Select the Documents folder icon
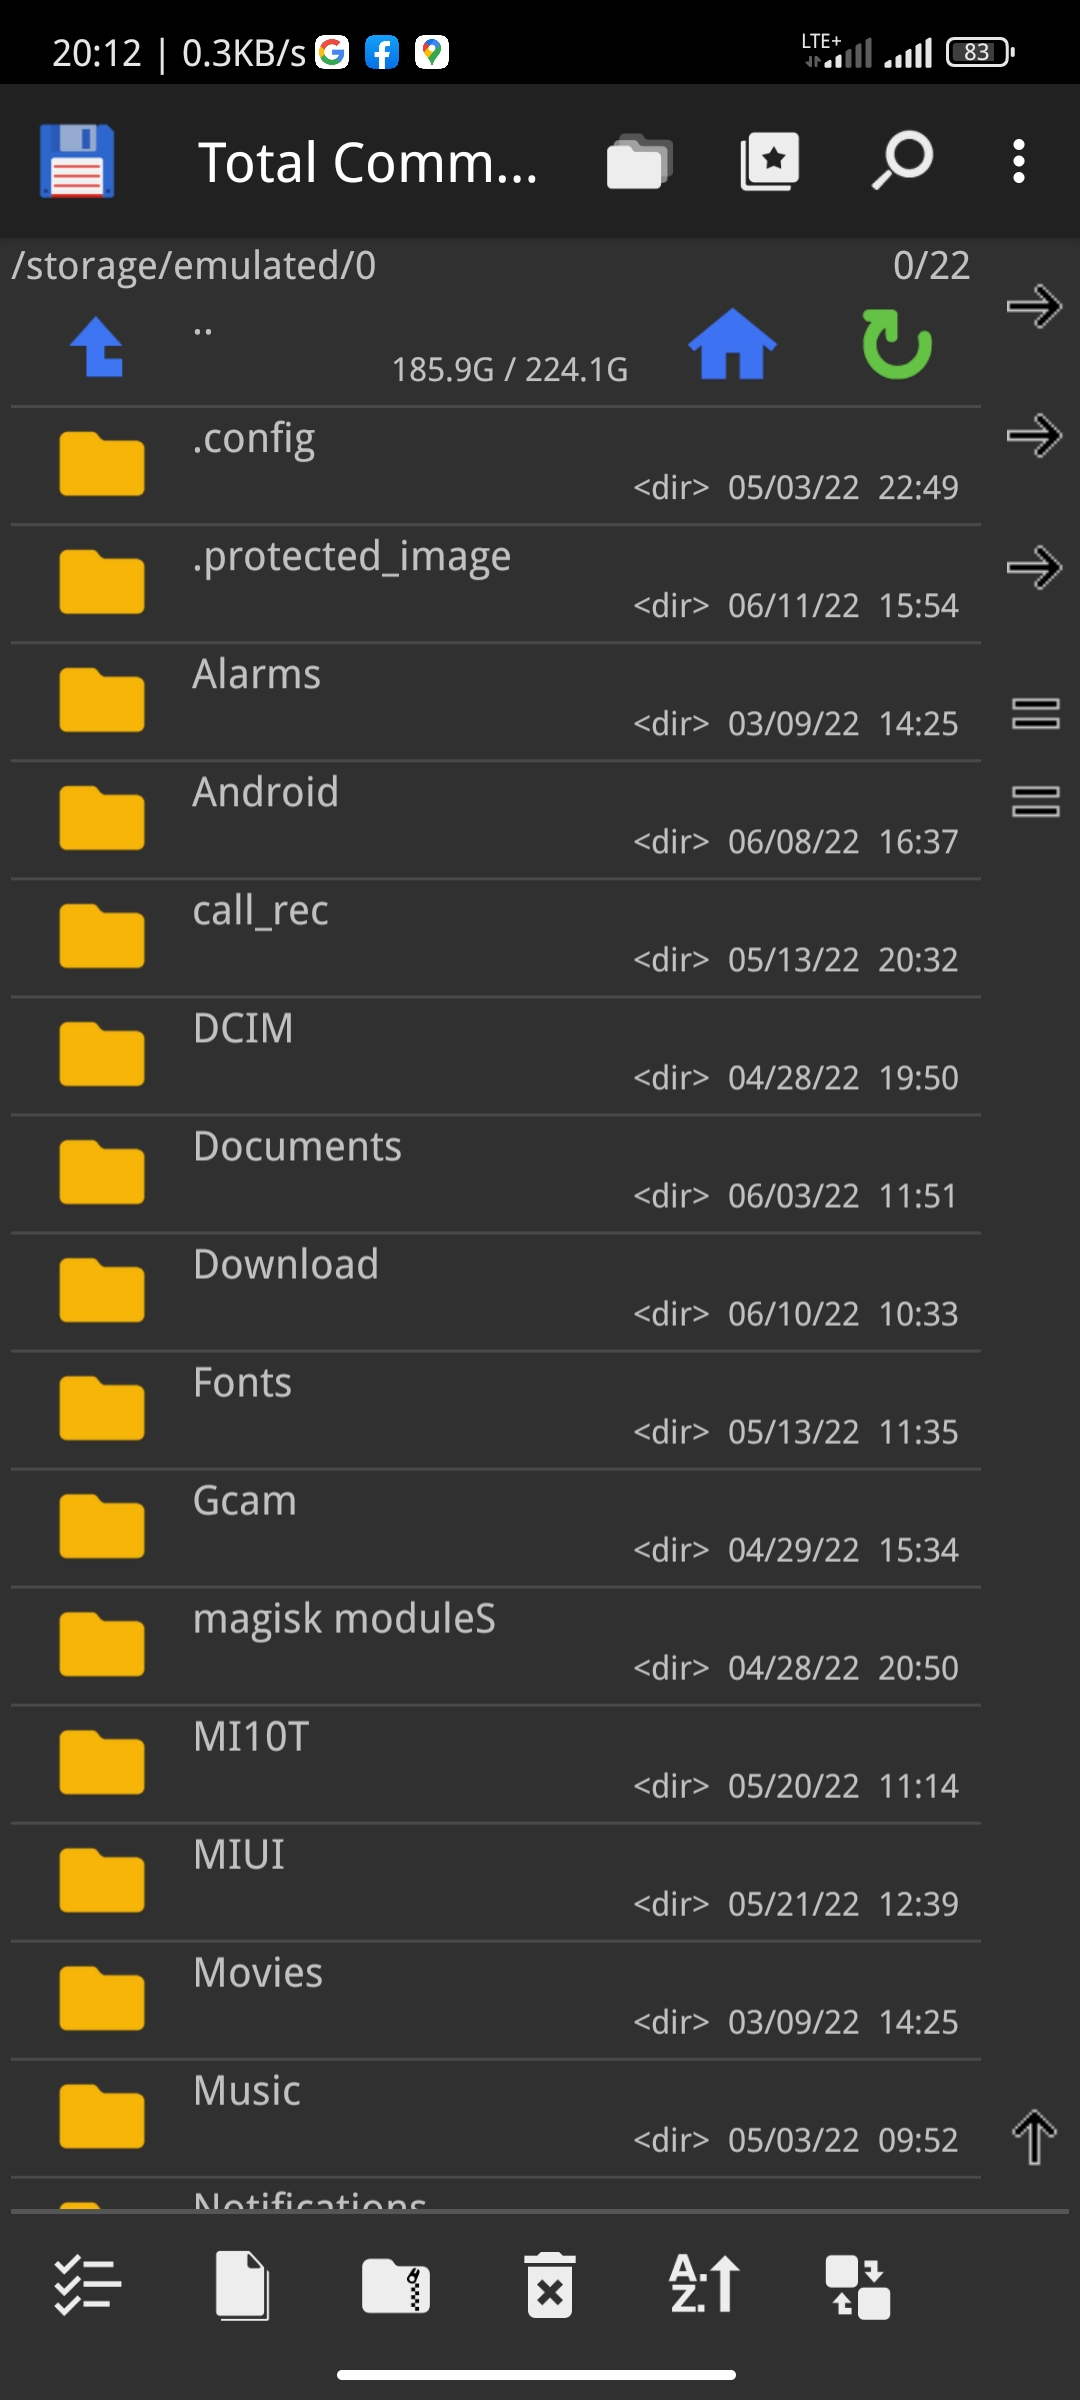This screenshot has height=2400, width=1080. [x=101, y=1172]
